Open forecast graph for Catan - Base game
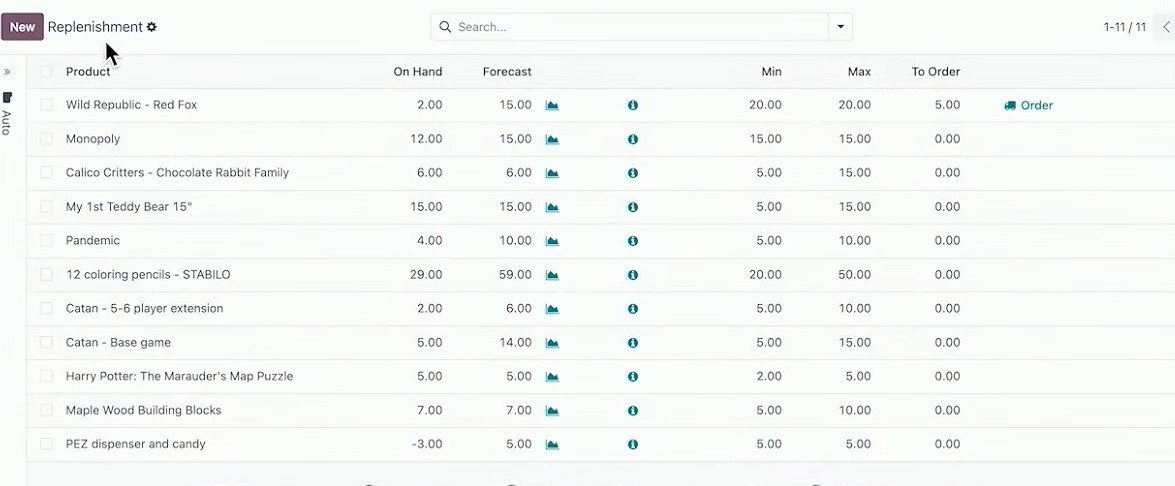This screenshot has height=486, width=1175. (x=552, y=343)
